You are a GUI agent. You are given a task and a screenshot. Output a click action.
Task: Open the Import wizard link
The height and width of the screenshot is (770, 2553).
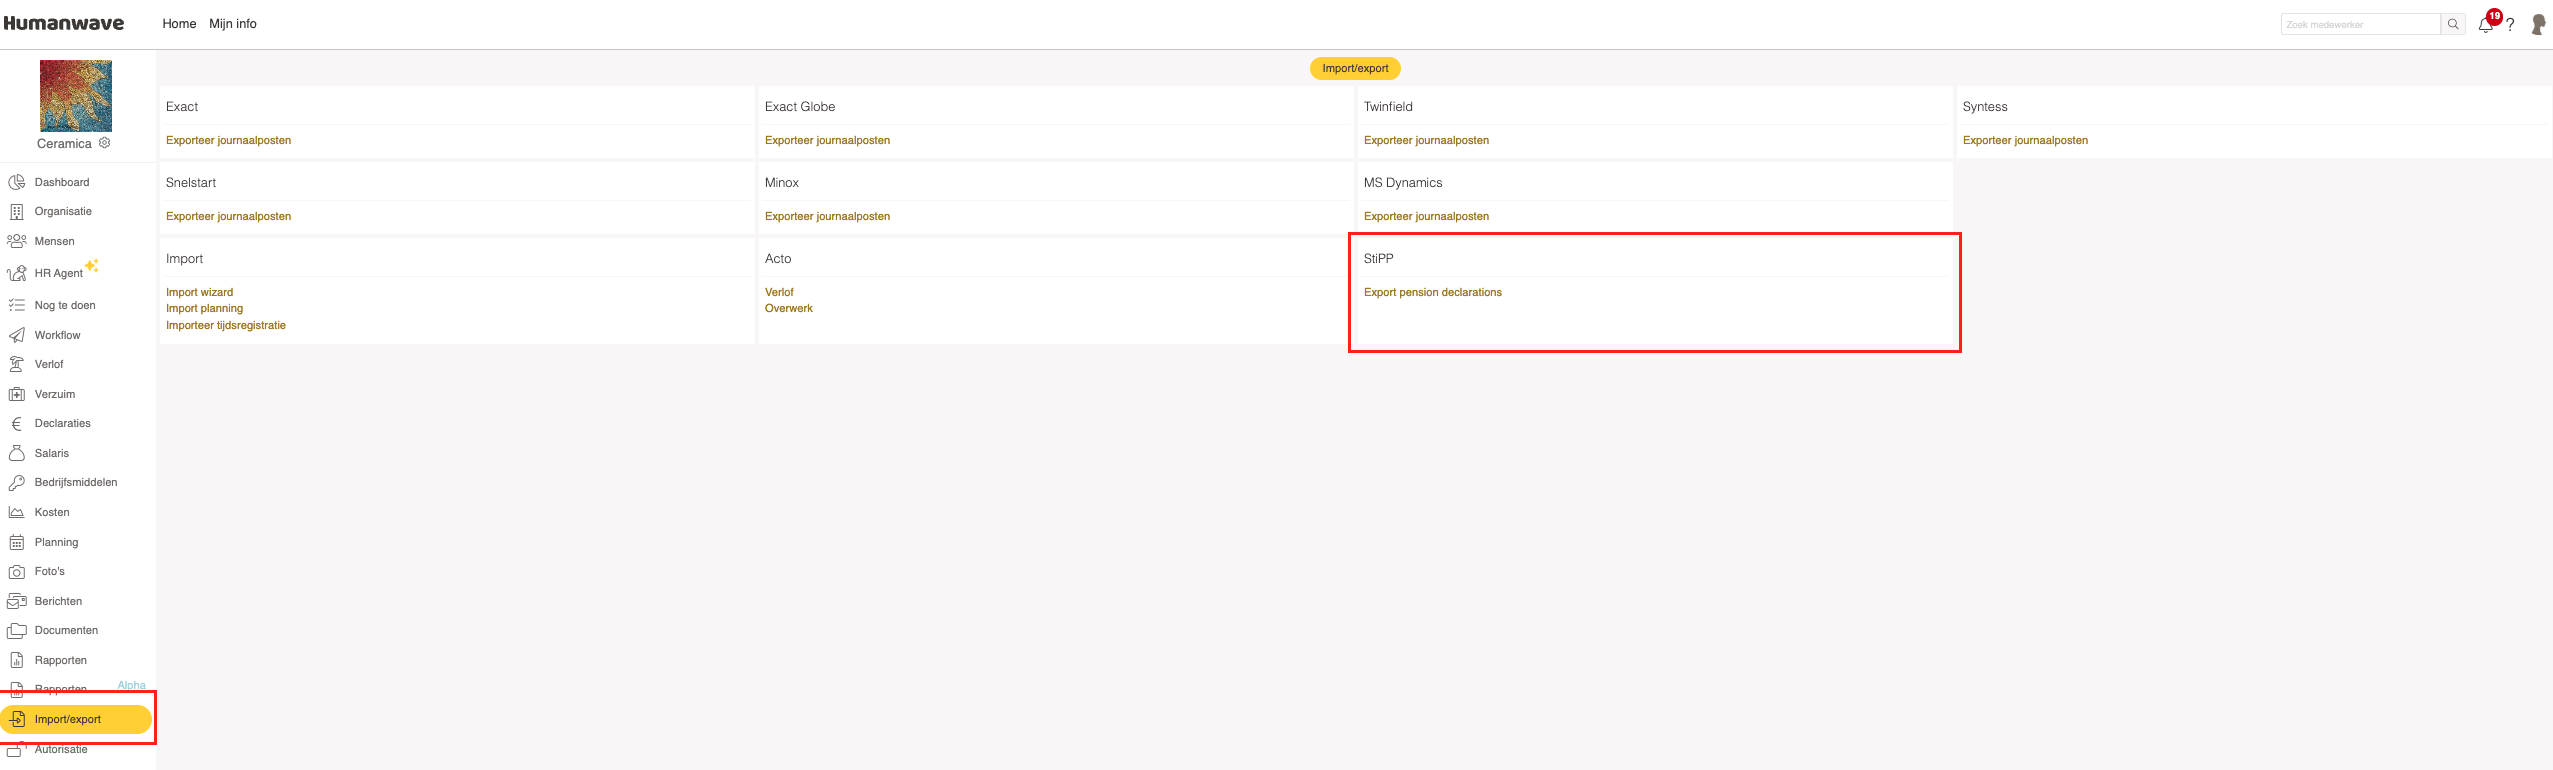pos(199,292)
